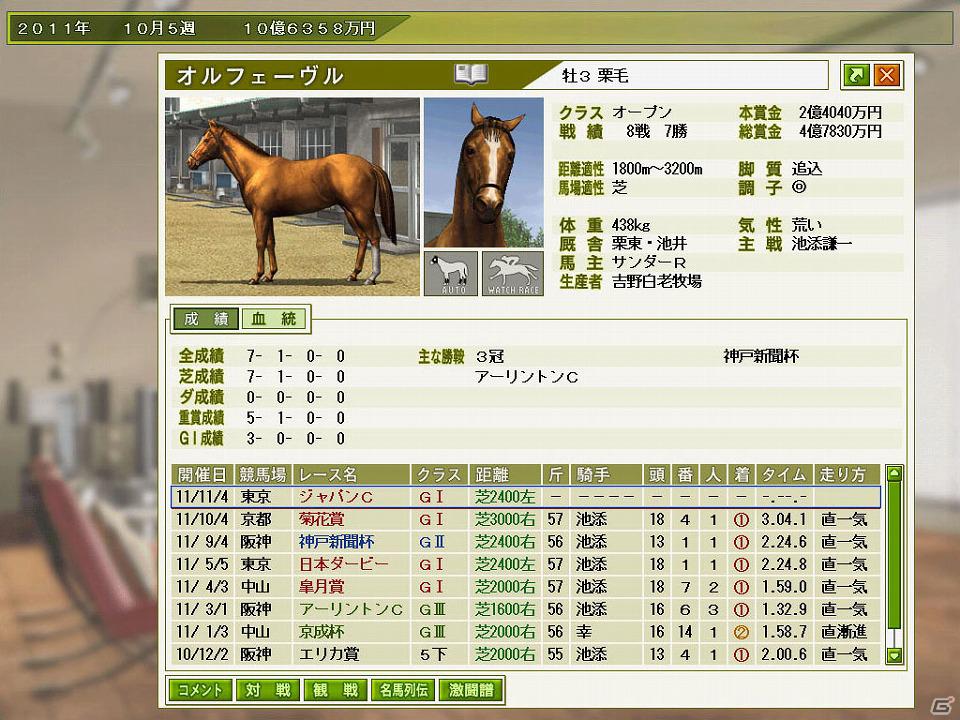The width and height of the screenshot is (960, 720).
Task: Select the ジャパンC race row
Action: point(525,497)
